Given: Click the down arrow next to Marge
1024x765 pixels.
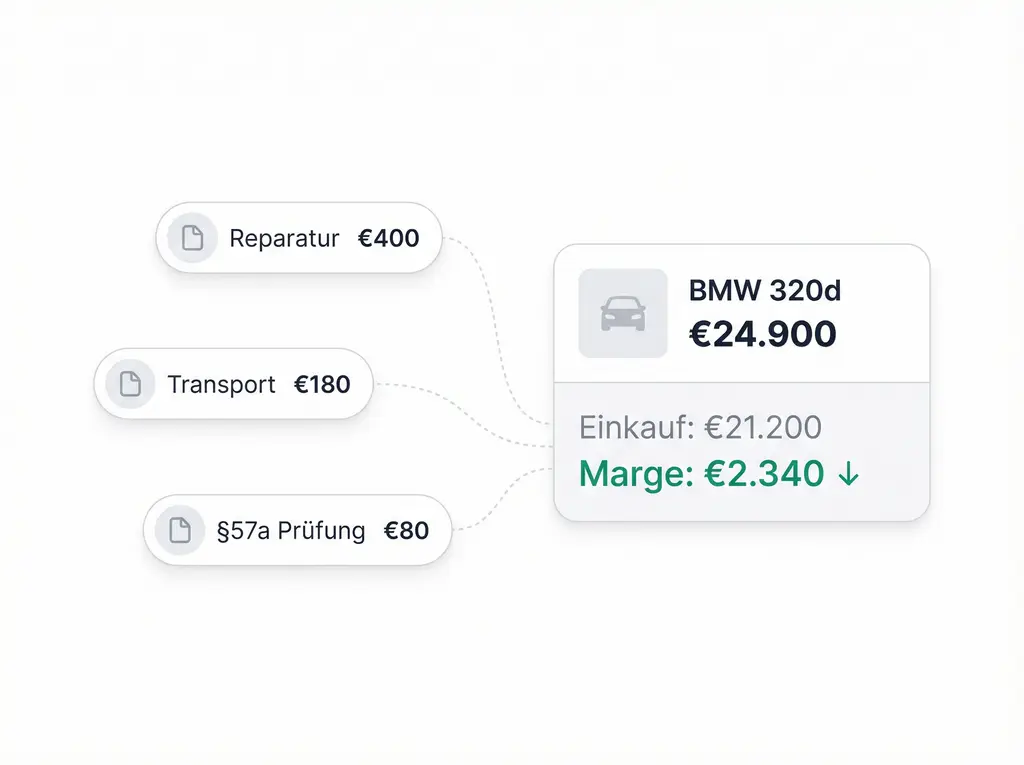Looking at the screenshot, I should click(x=848, y=475).
